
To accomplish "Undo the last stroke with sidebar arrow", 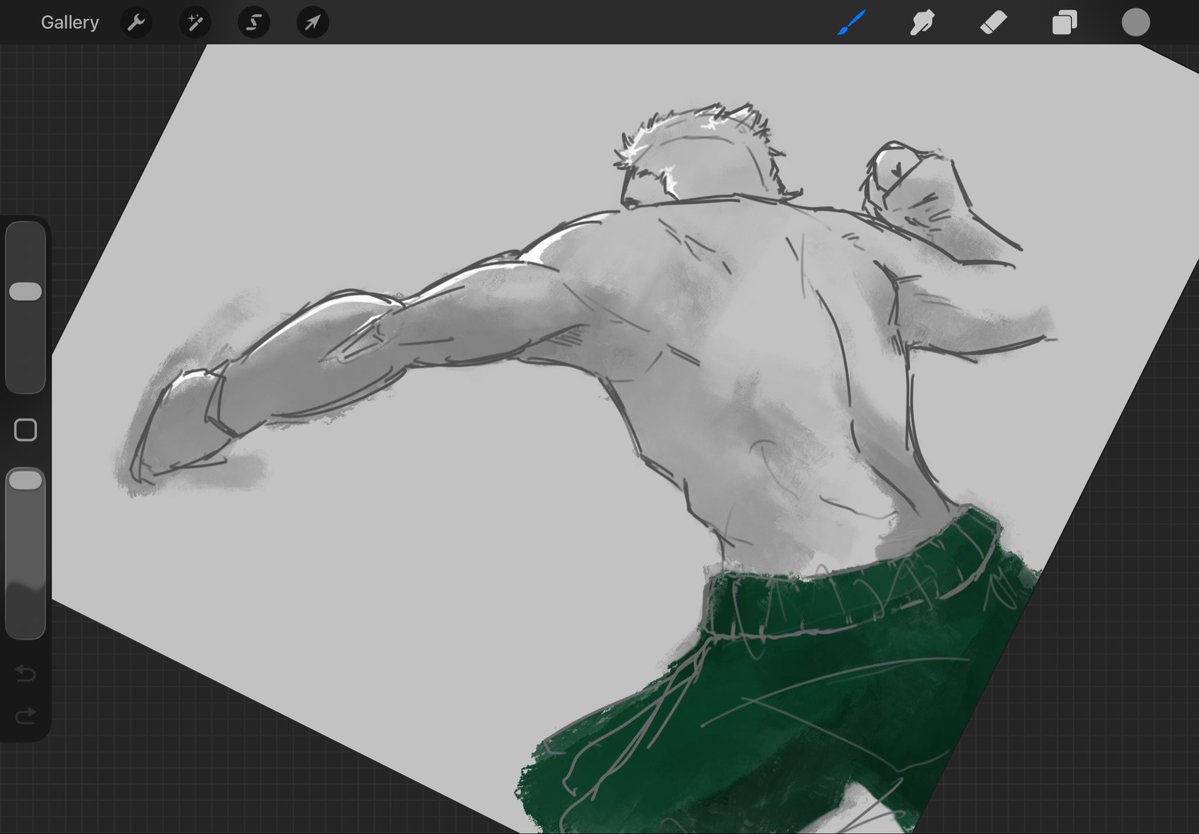I will coord(25,673).
